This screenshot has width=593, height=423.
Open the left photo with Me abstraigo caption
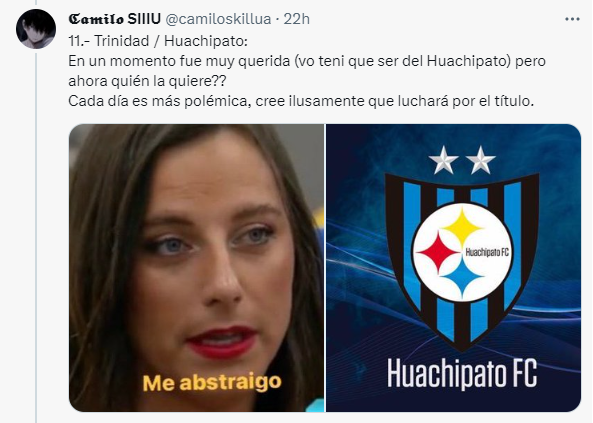pyautogui.click(x=196, y=268)
